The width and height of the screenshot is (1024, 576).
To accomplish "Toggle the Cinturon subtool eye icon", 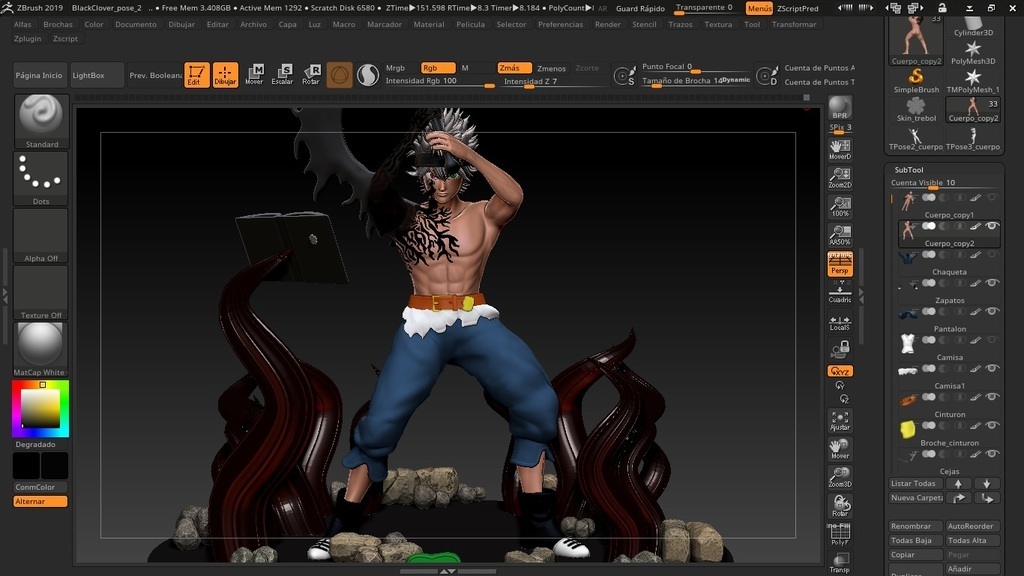I will 992,397.
